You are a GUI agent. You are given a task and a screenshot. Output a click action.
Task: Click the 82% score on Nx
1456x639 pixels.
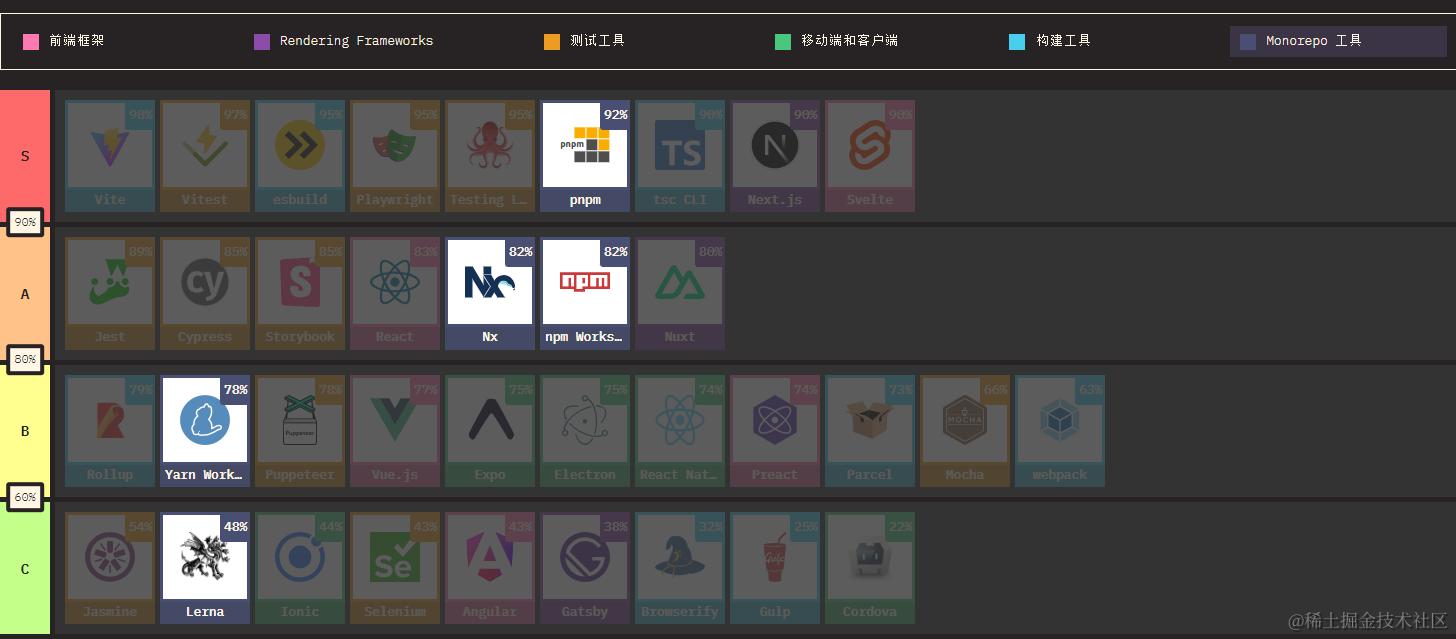(520, 252)
